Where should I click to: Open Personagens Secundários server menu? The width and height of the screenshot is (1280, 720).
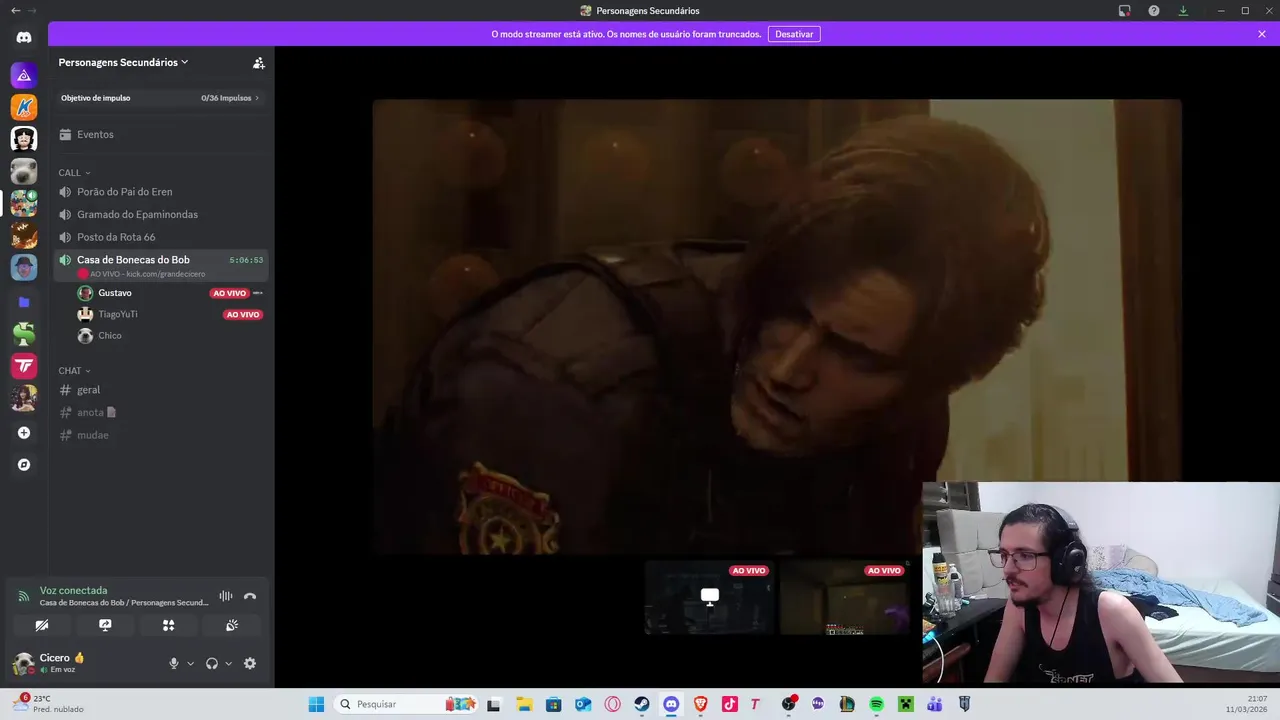coord(123,62)
